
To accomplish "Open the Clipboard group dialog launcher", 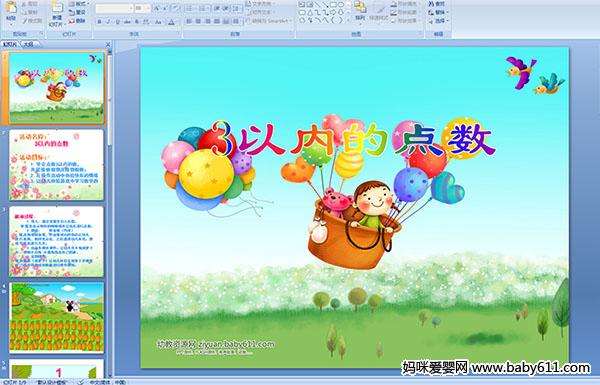I will point(41,34).
